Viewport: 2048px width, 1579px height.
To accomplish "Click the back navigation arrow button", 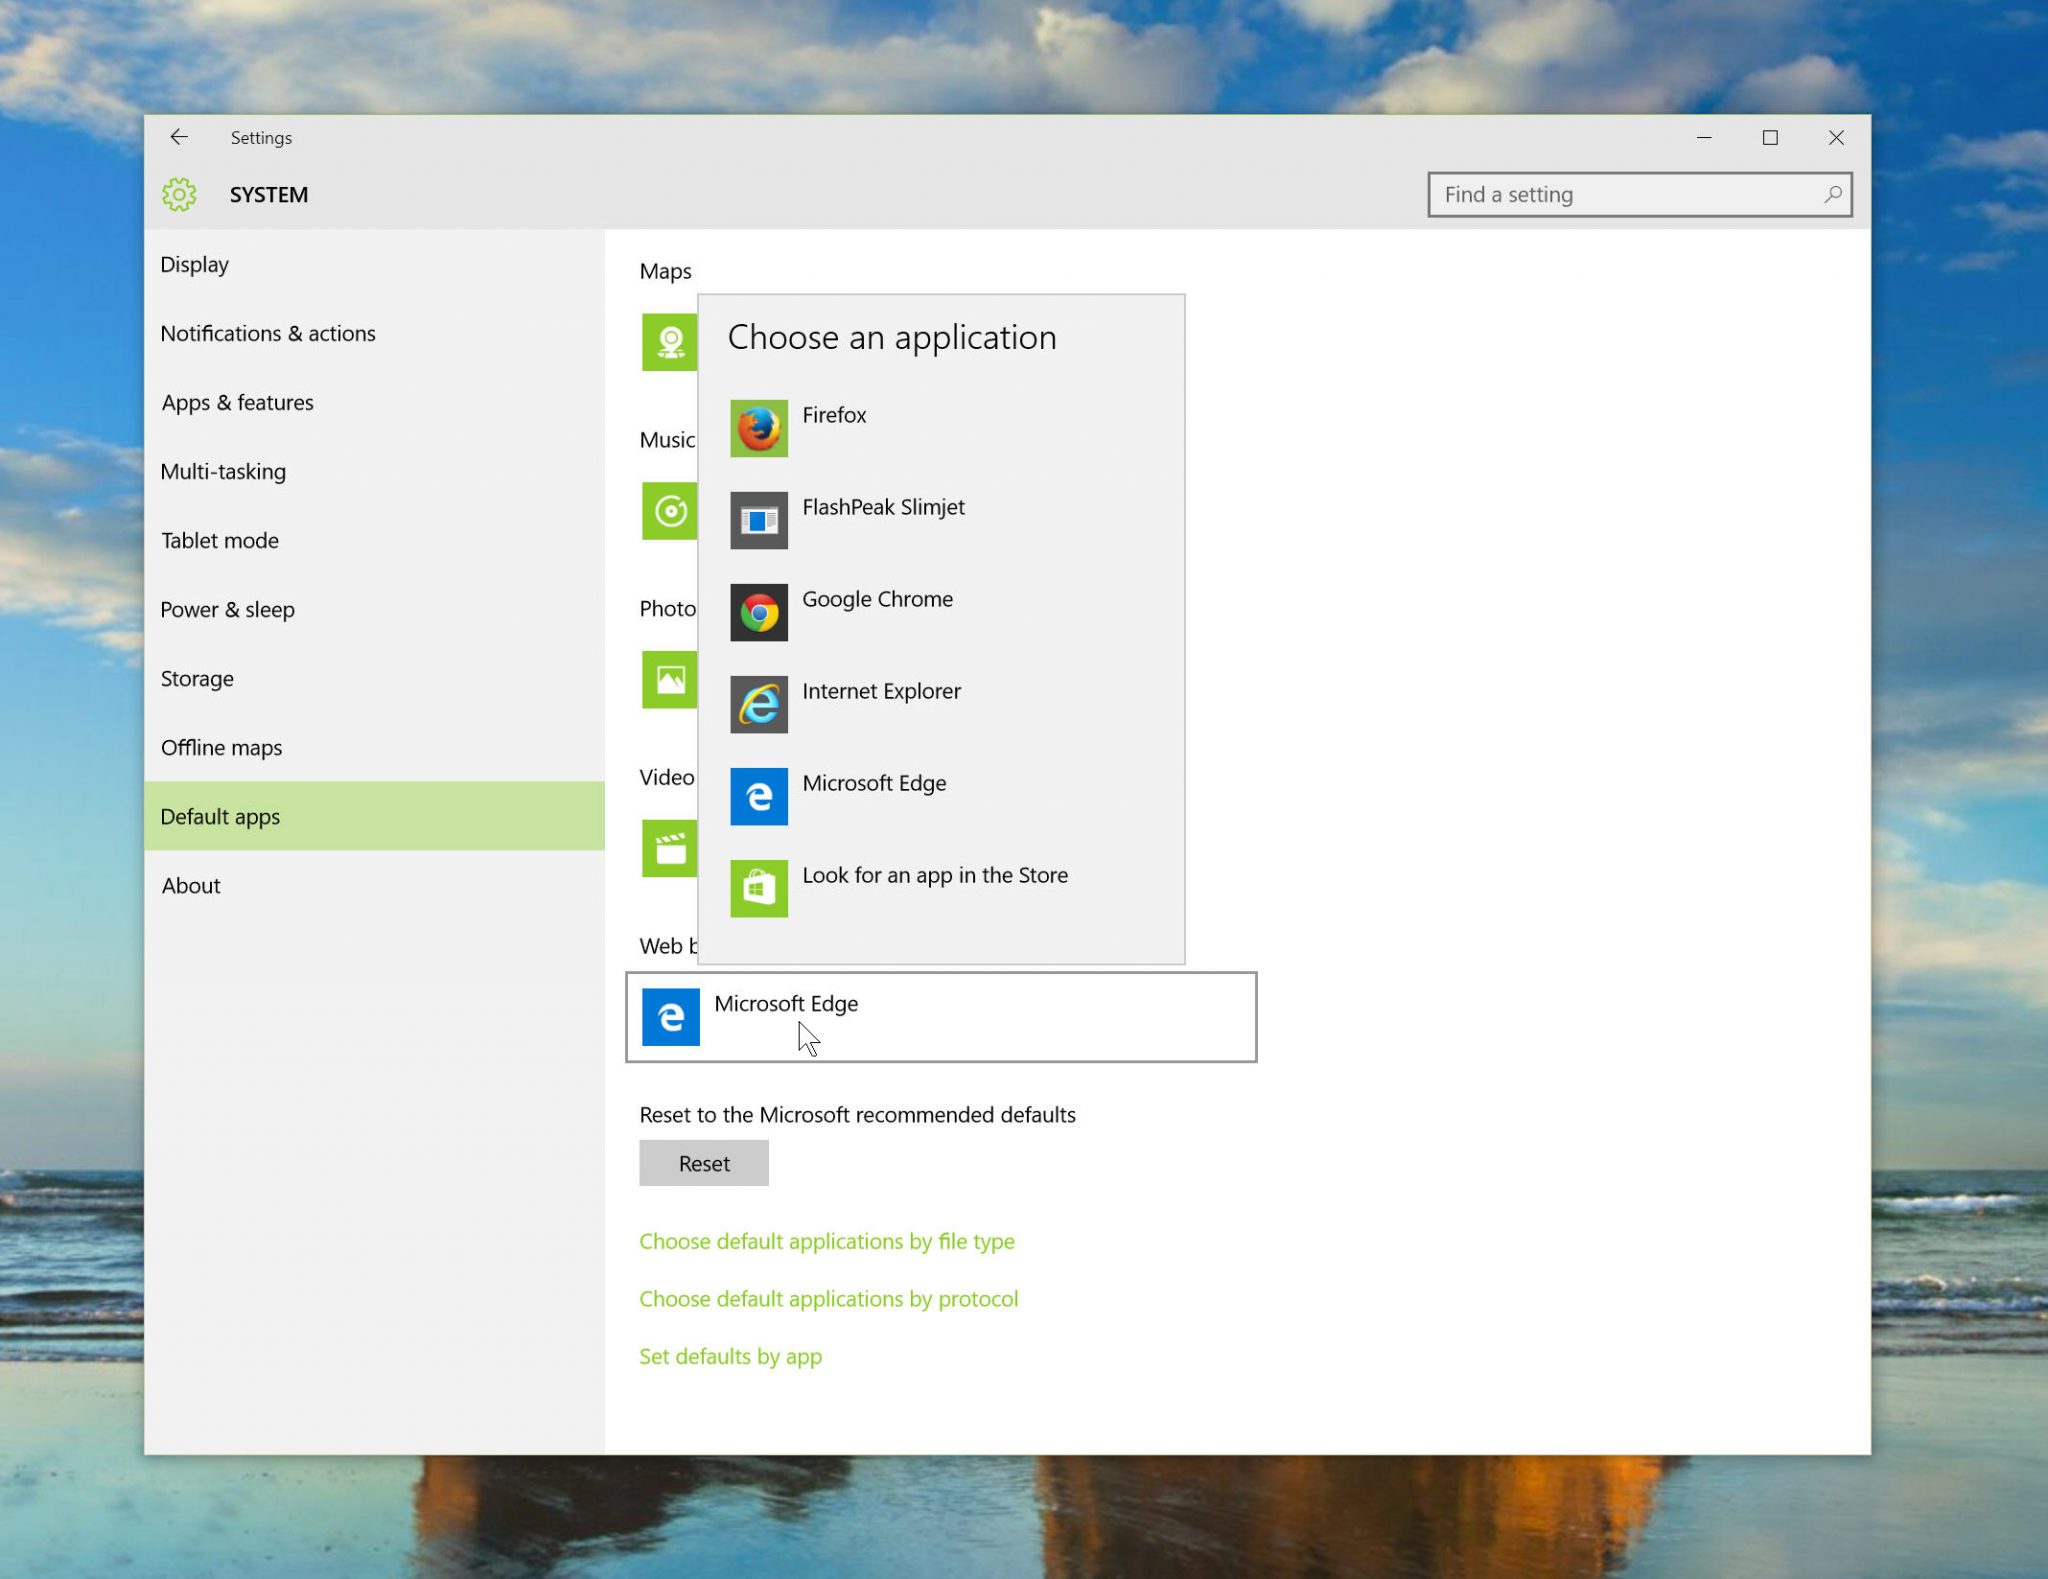I will [x=181, y=138].
